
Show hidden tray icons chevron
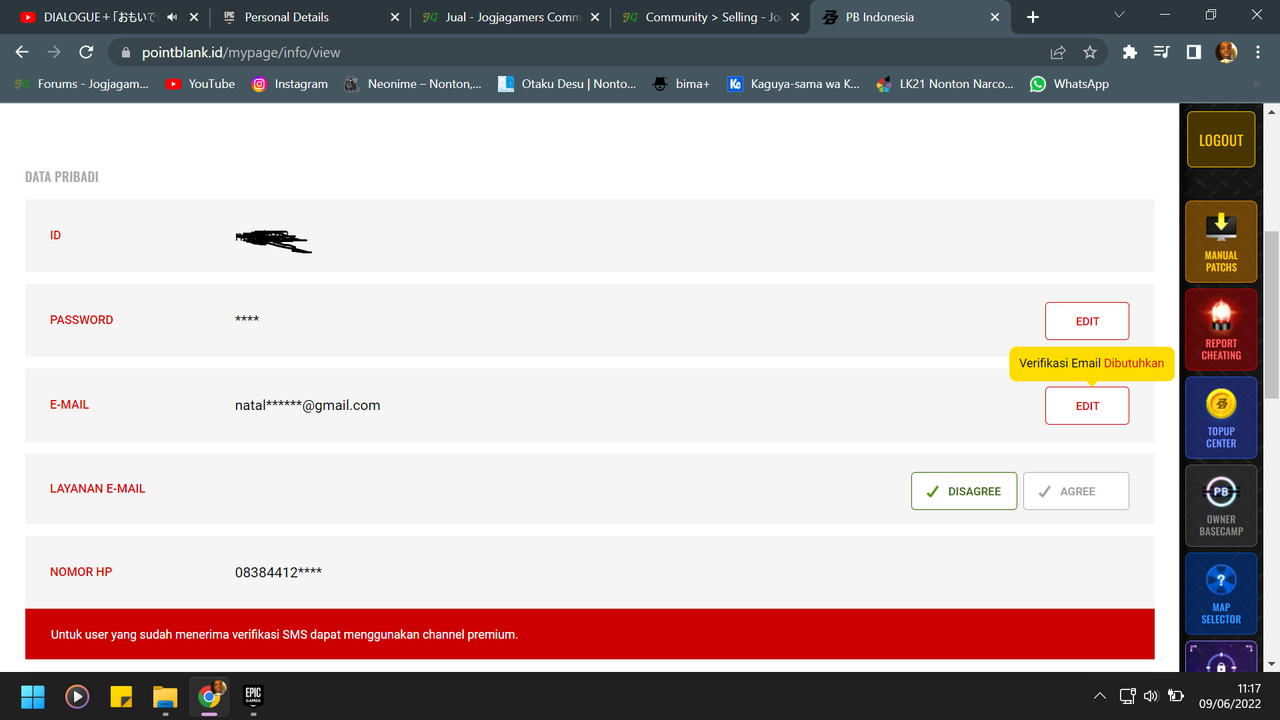(1100, 696)
